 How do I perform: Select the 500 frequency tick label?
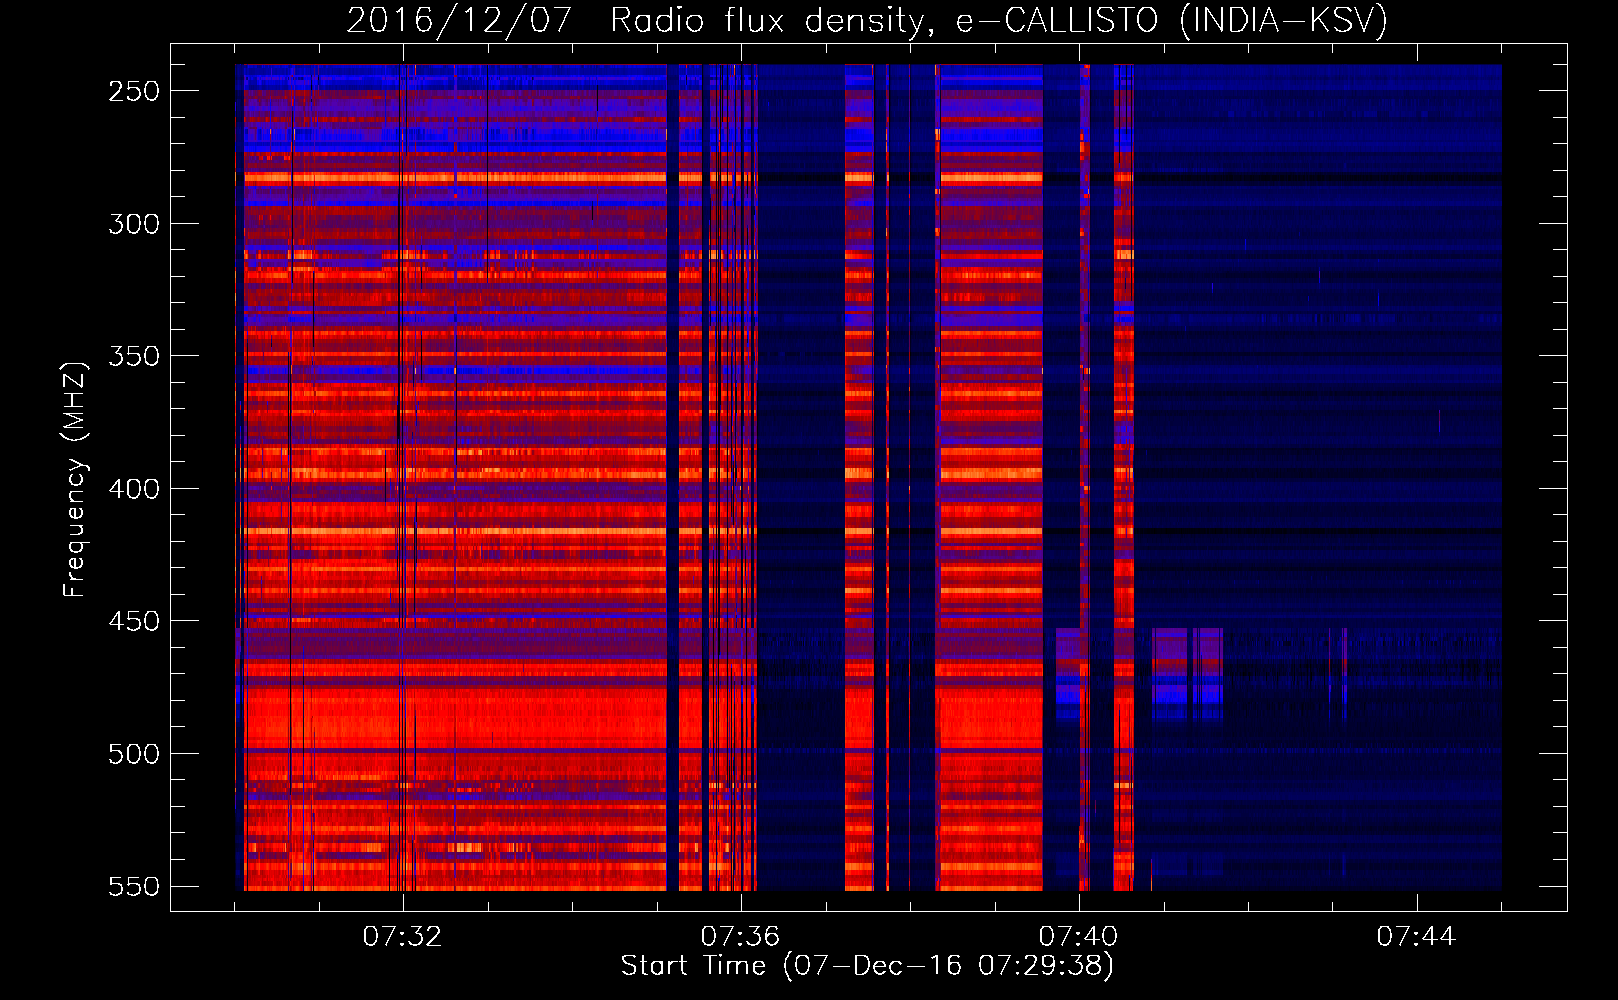point(134,754)
